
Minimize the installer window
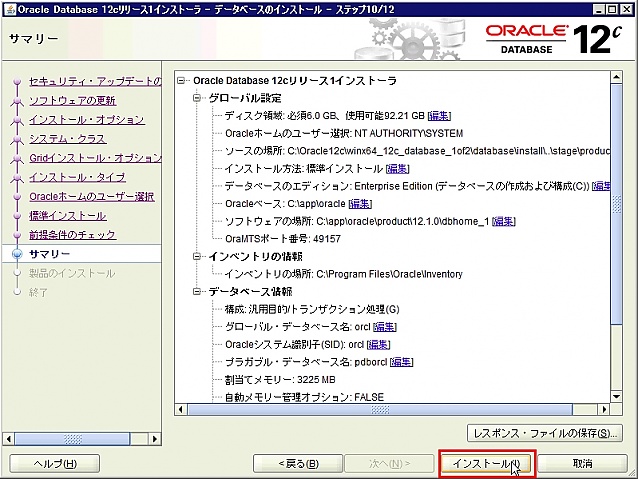coord(598,9)
